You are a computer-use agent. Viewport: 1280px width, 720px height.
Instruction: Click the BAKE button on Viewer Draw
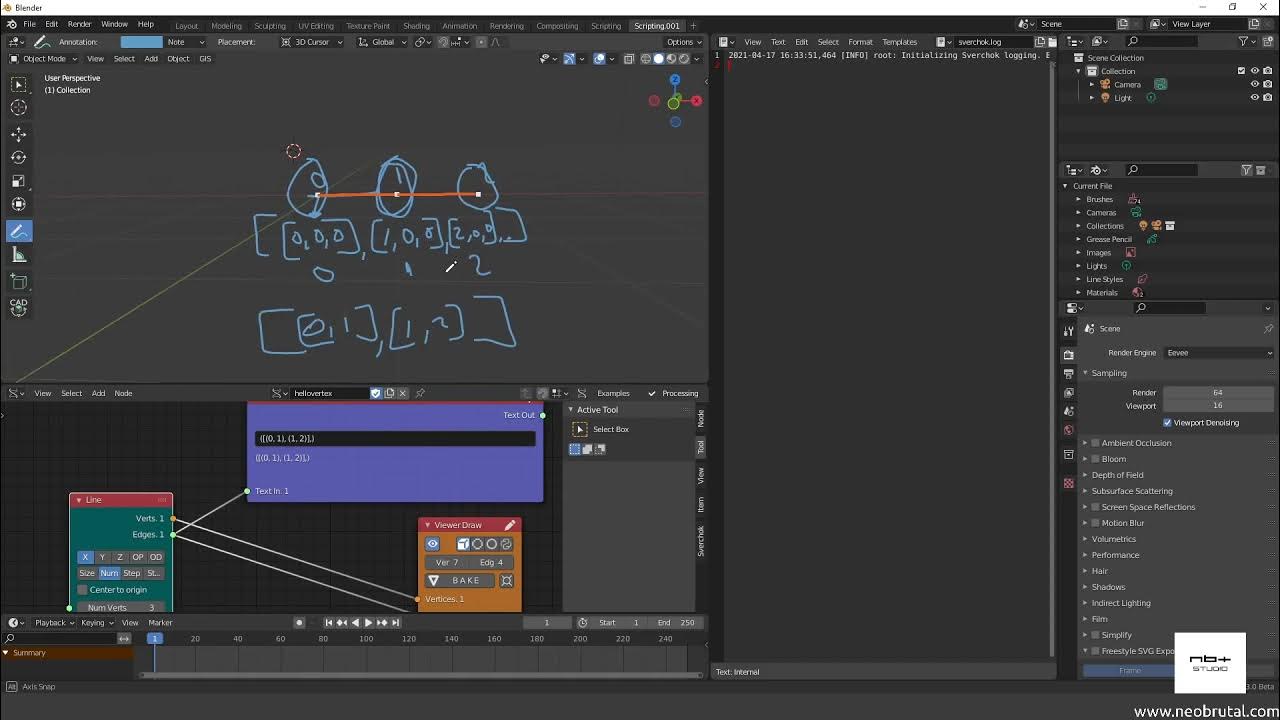coord(461,581)
